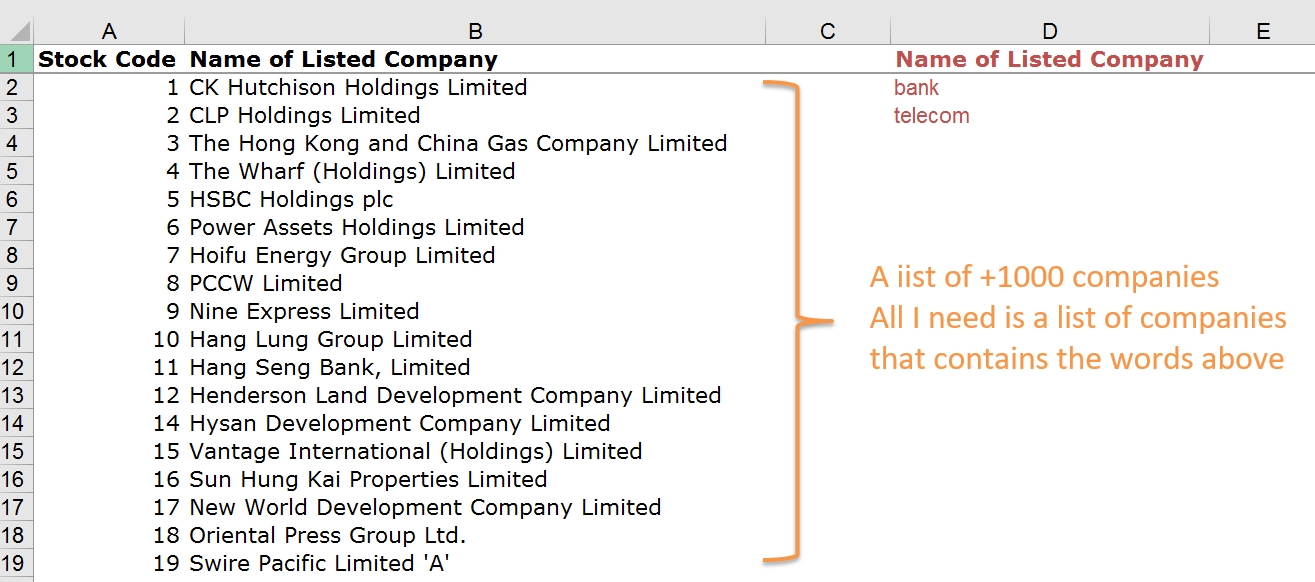Select row 19 header

pyautogui.click(x=16, y=563)
